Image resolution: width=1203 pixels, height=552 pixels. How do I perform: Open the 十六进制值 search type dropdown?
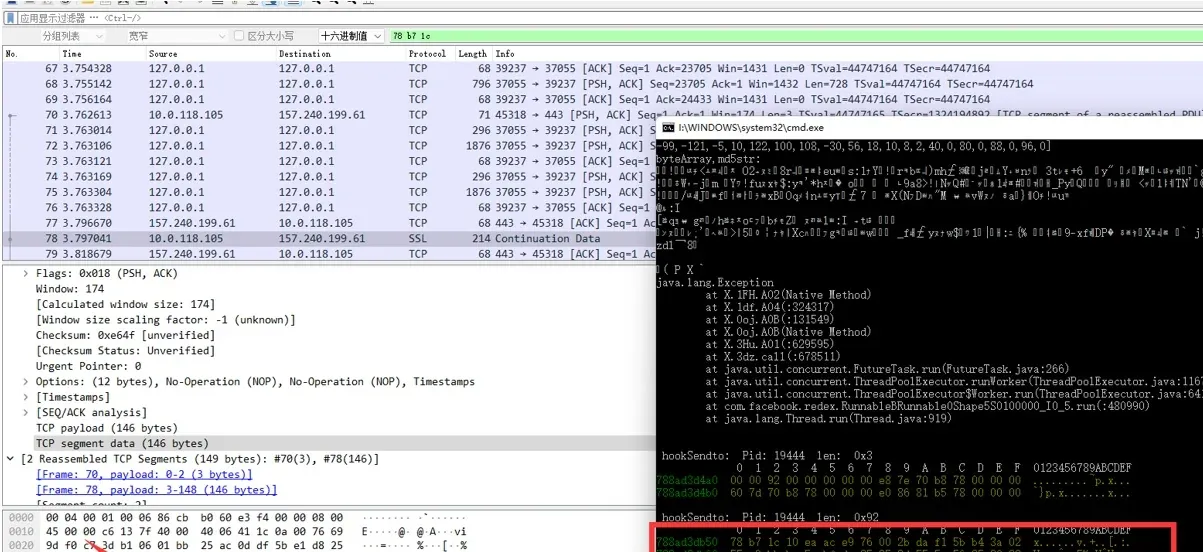coord(350,36)
